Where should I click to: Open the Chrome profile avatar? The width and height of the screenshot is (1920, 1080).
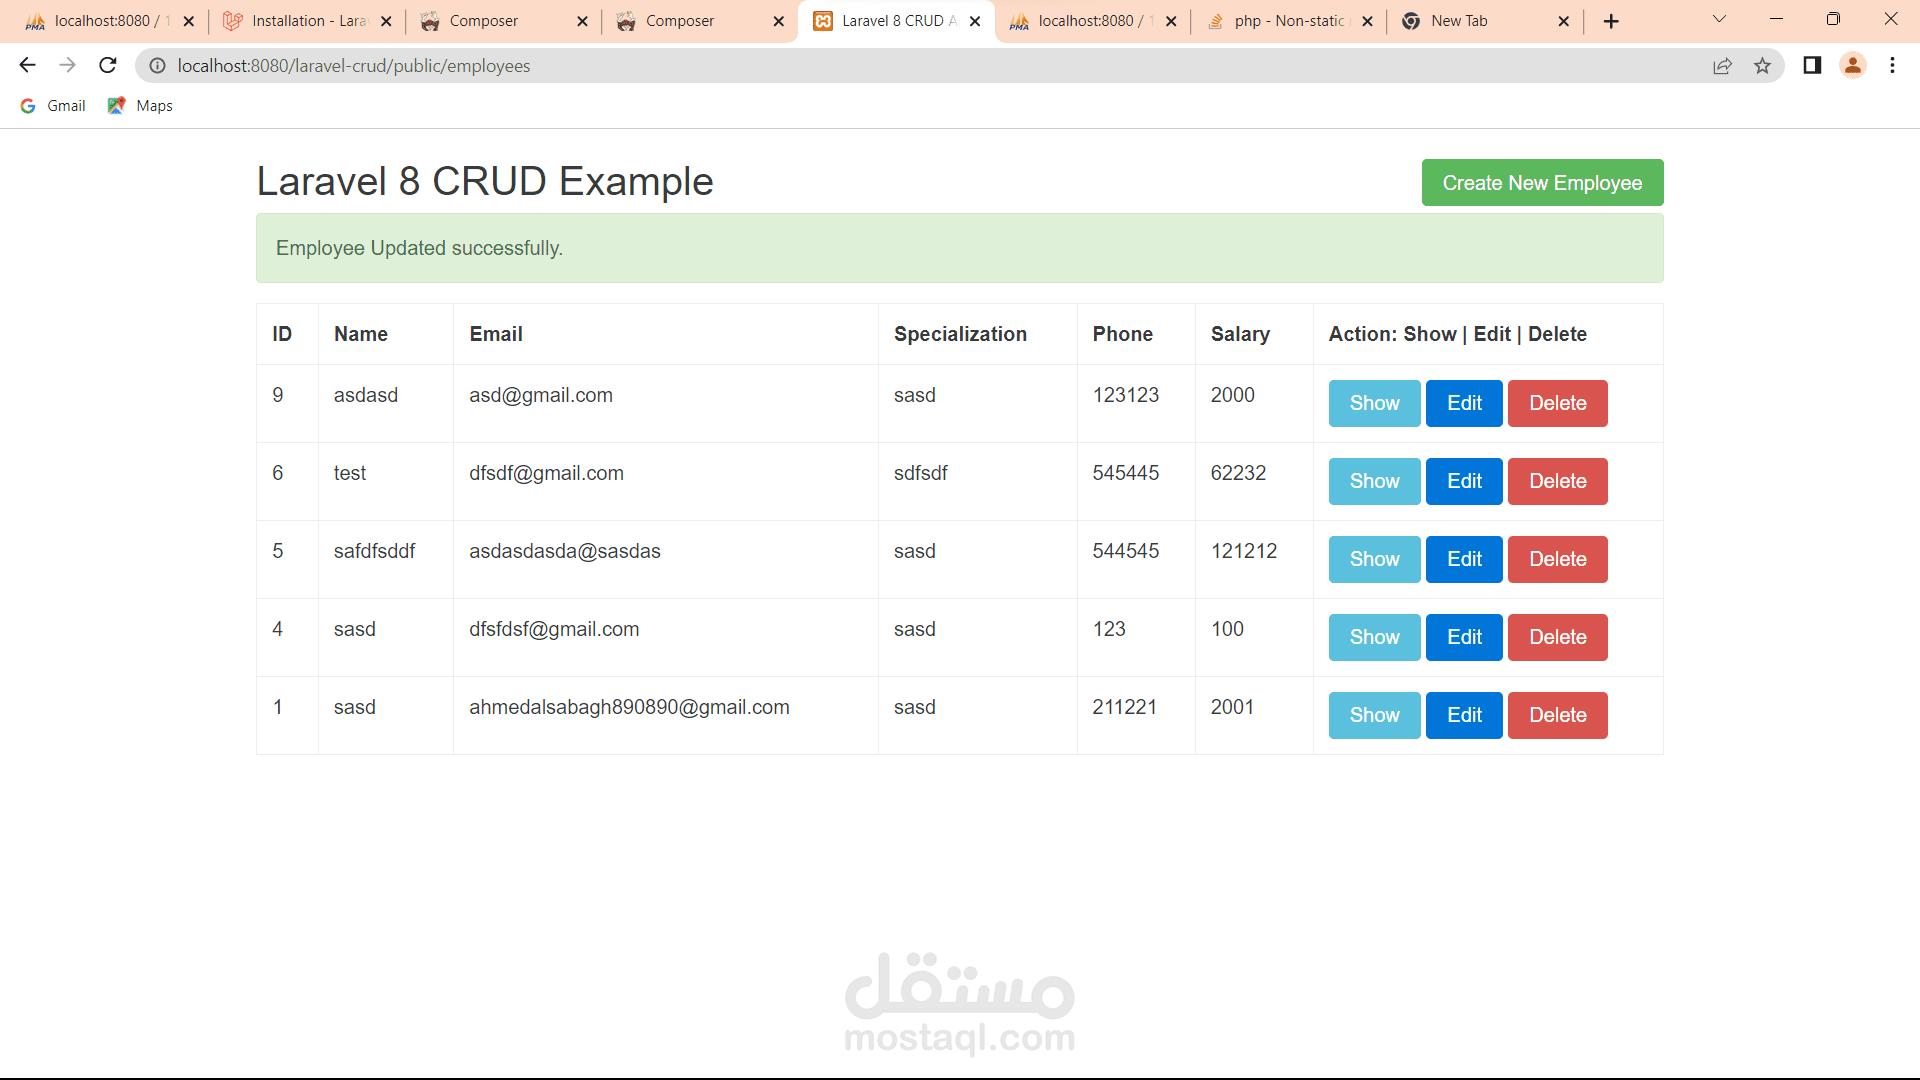(1852, 66)
